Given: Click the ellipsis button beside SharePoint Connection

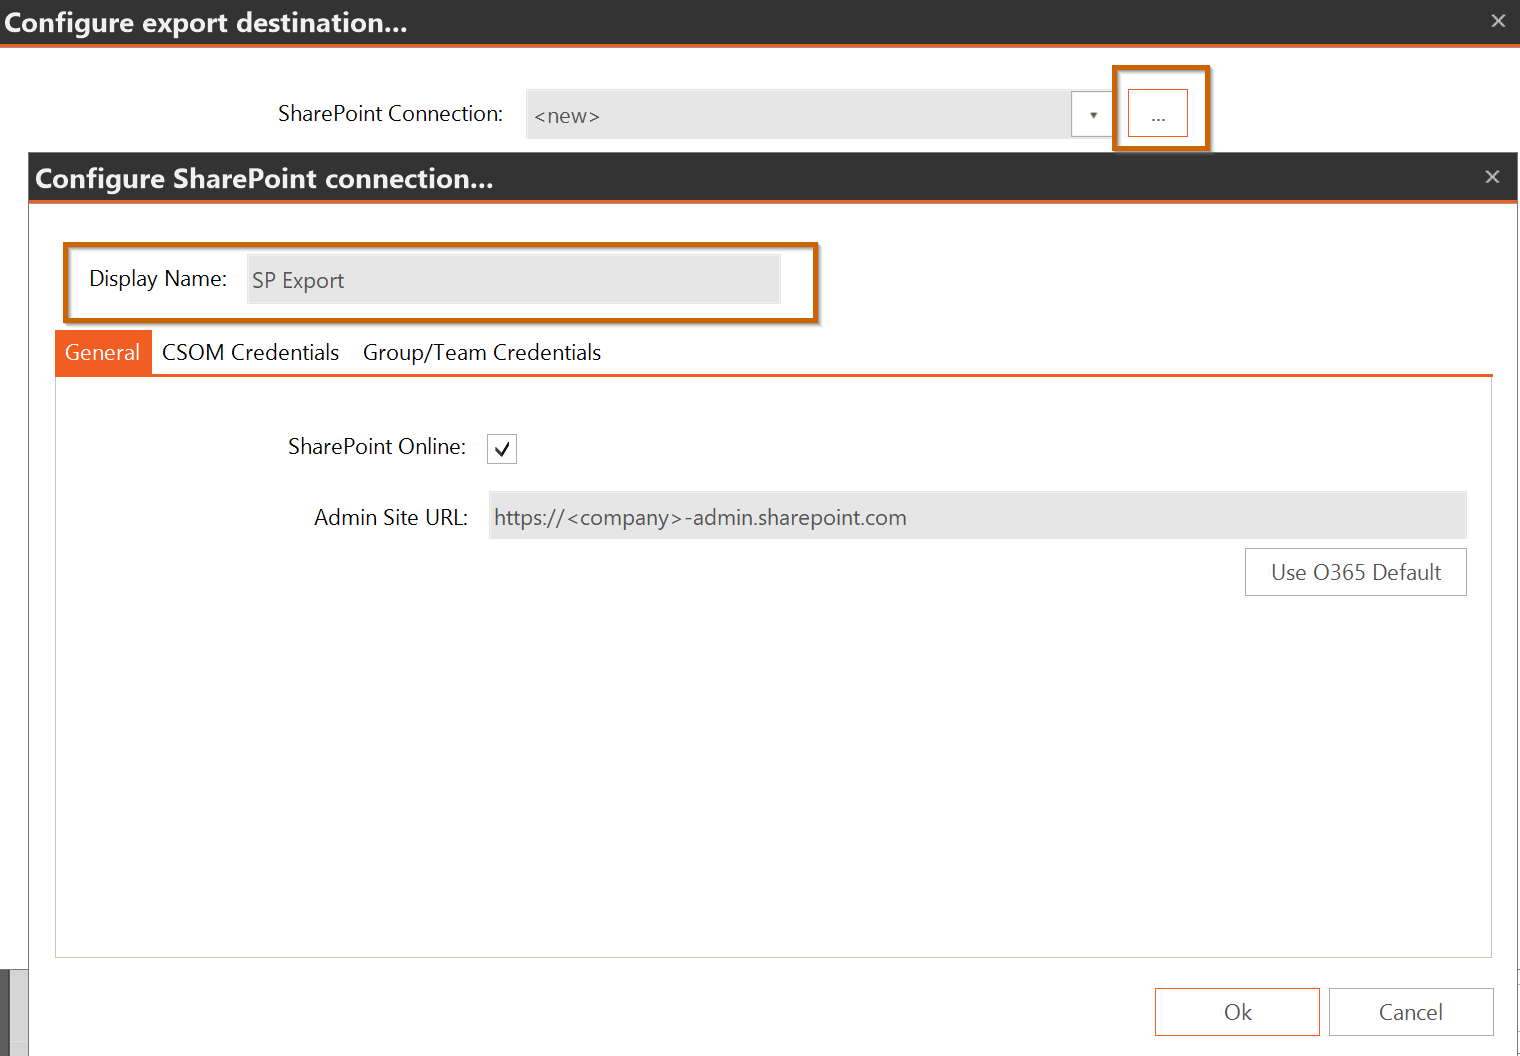Looking at the screenshot, I should (x=1158, y=113).
